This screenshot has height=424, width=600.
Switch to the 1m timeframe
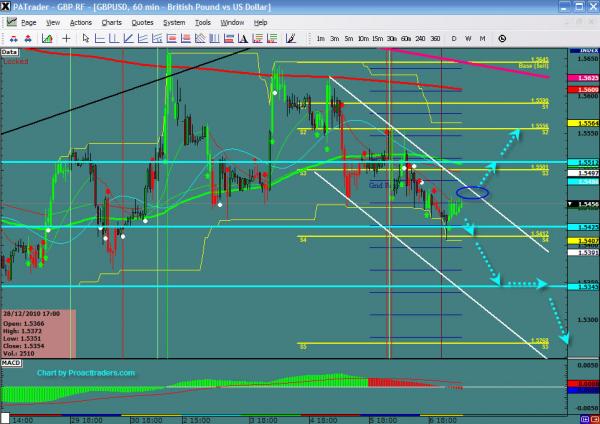click(319, 38)
